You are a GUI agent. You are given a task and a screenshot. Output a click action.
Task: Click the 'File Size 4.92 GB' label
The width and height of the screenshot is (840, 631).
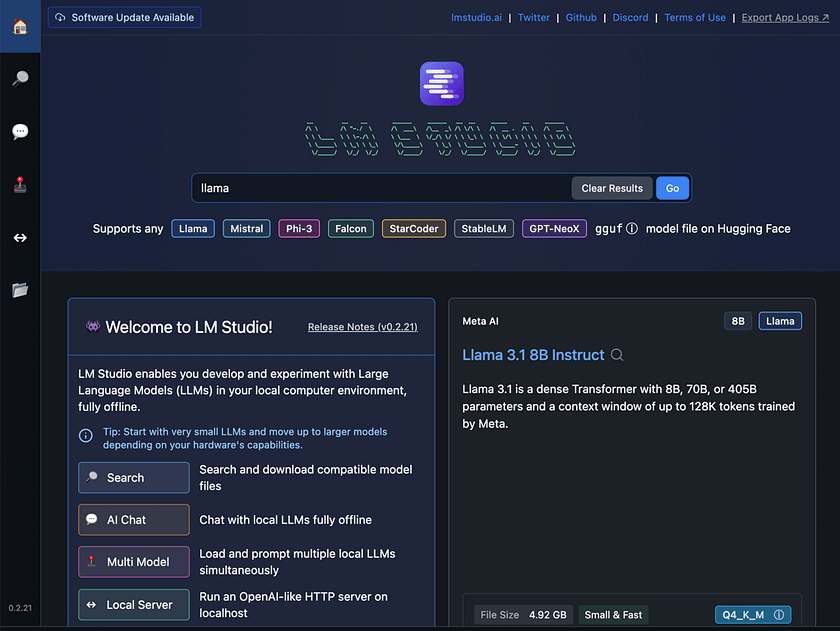(x=523, y=615)
